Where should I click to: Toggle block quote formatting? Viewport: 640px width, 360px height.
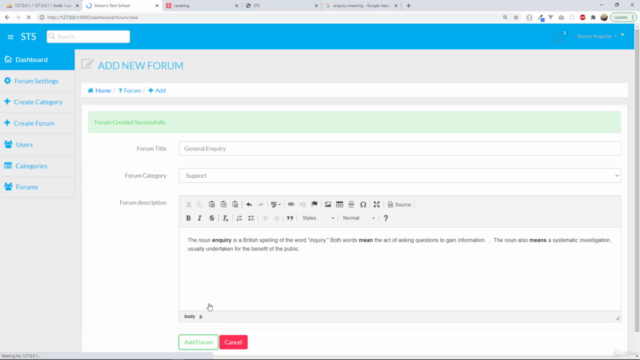click(x=290, y=218)
